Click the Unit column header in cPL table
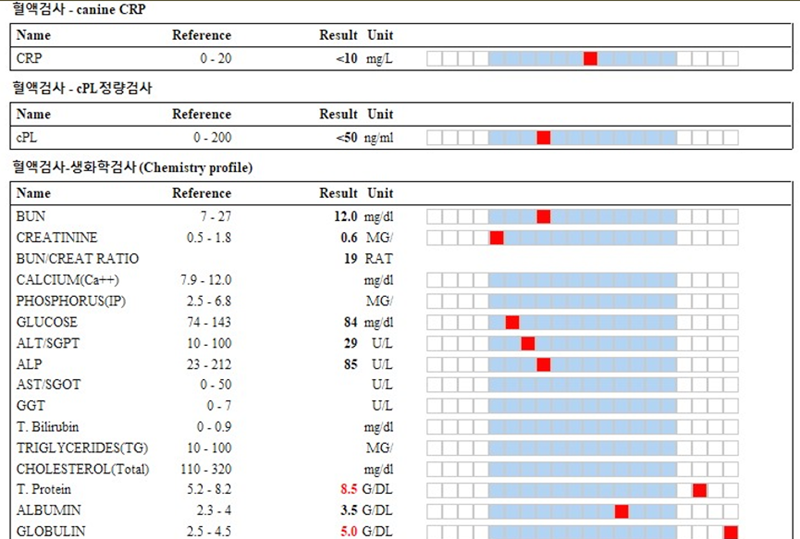The width and height of the screenshot is (800, 539). coord(381,114)
